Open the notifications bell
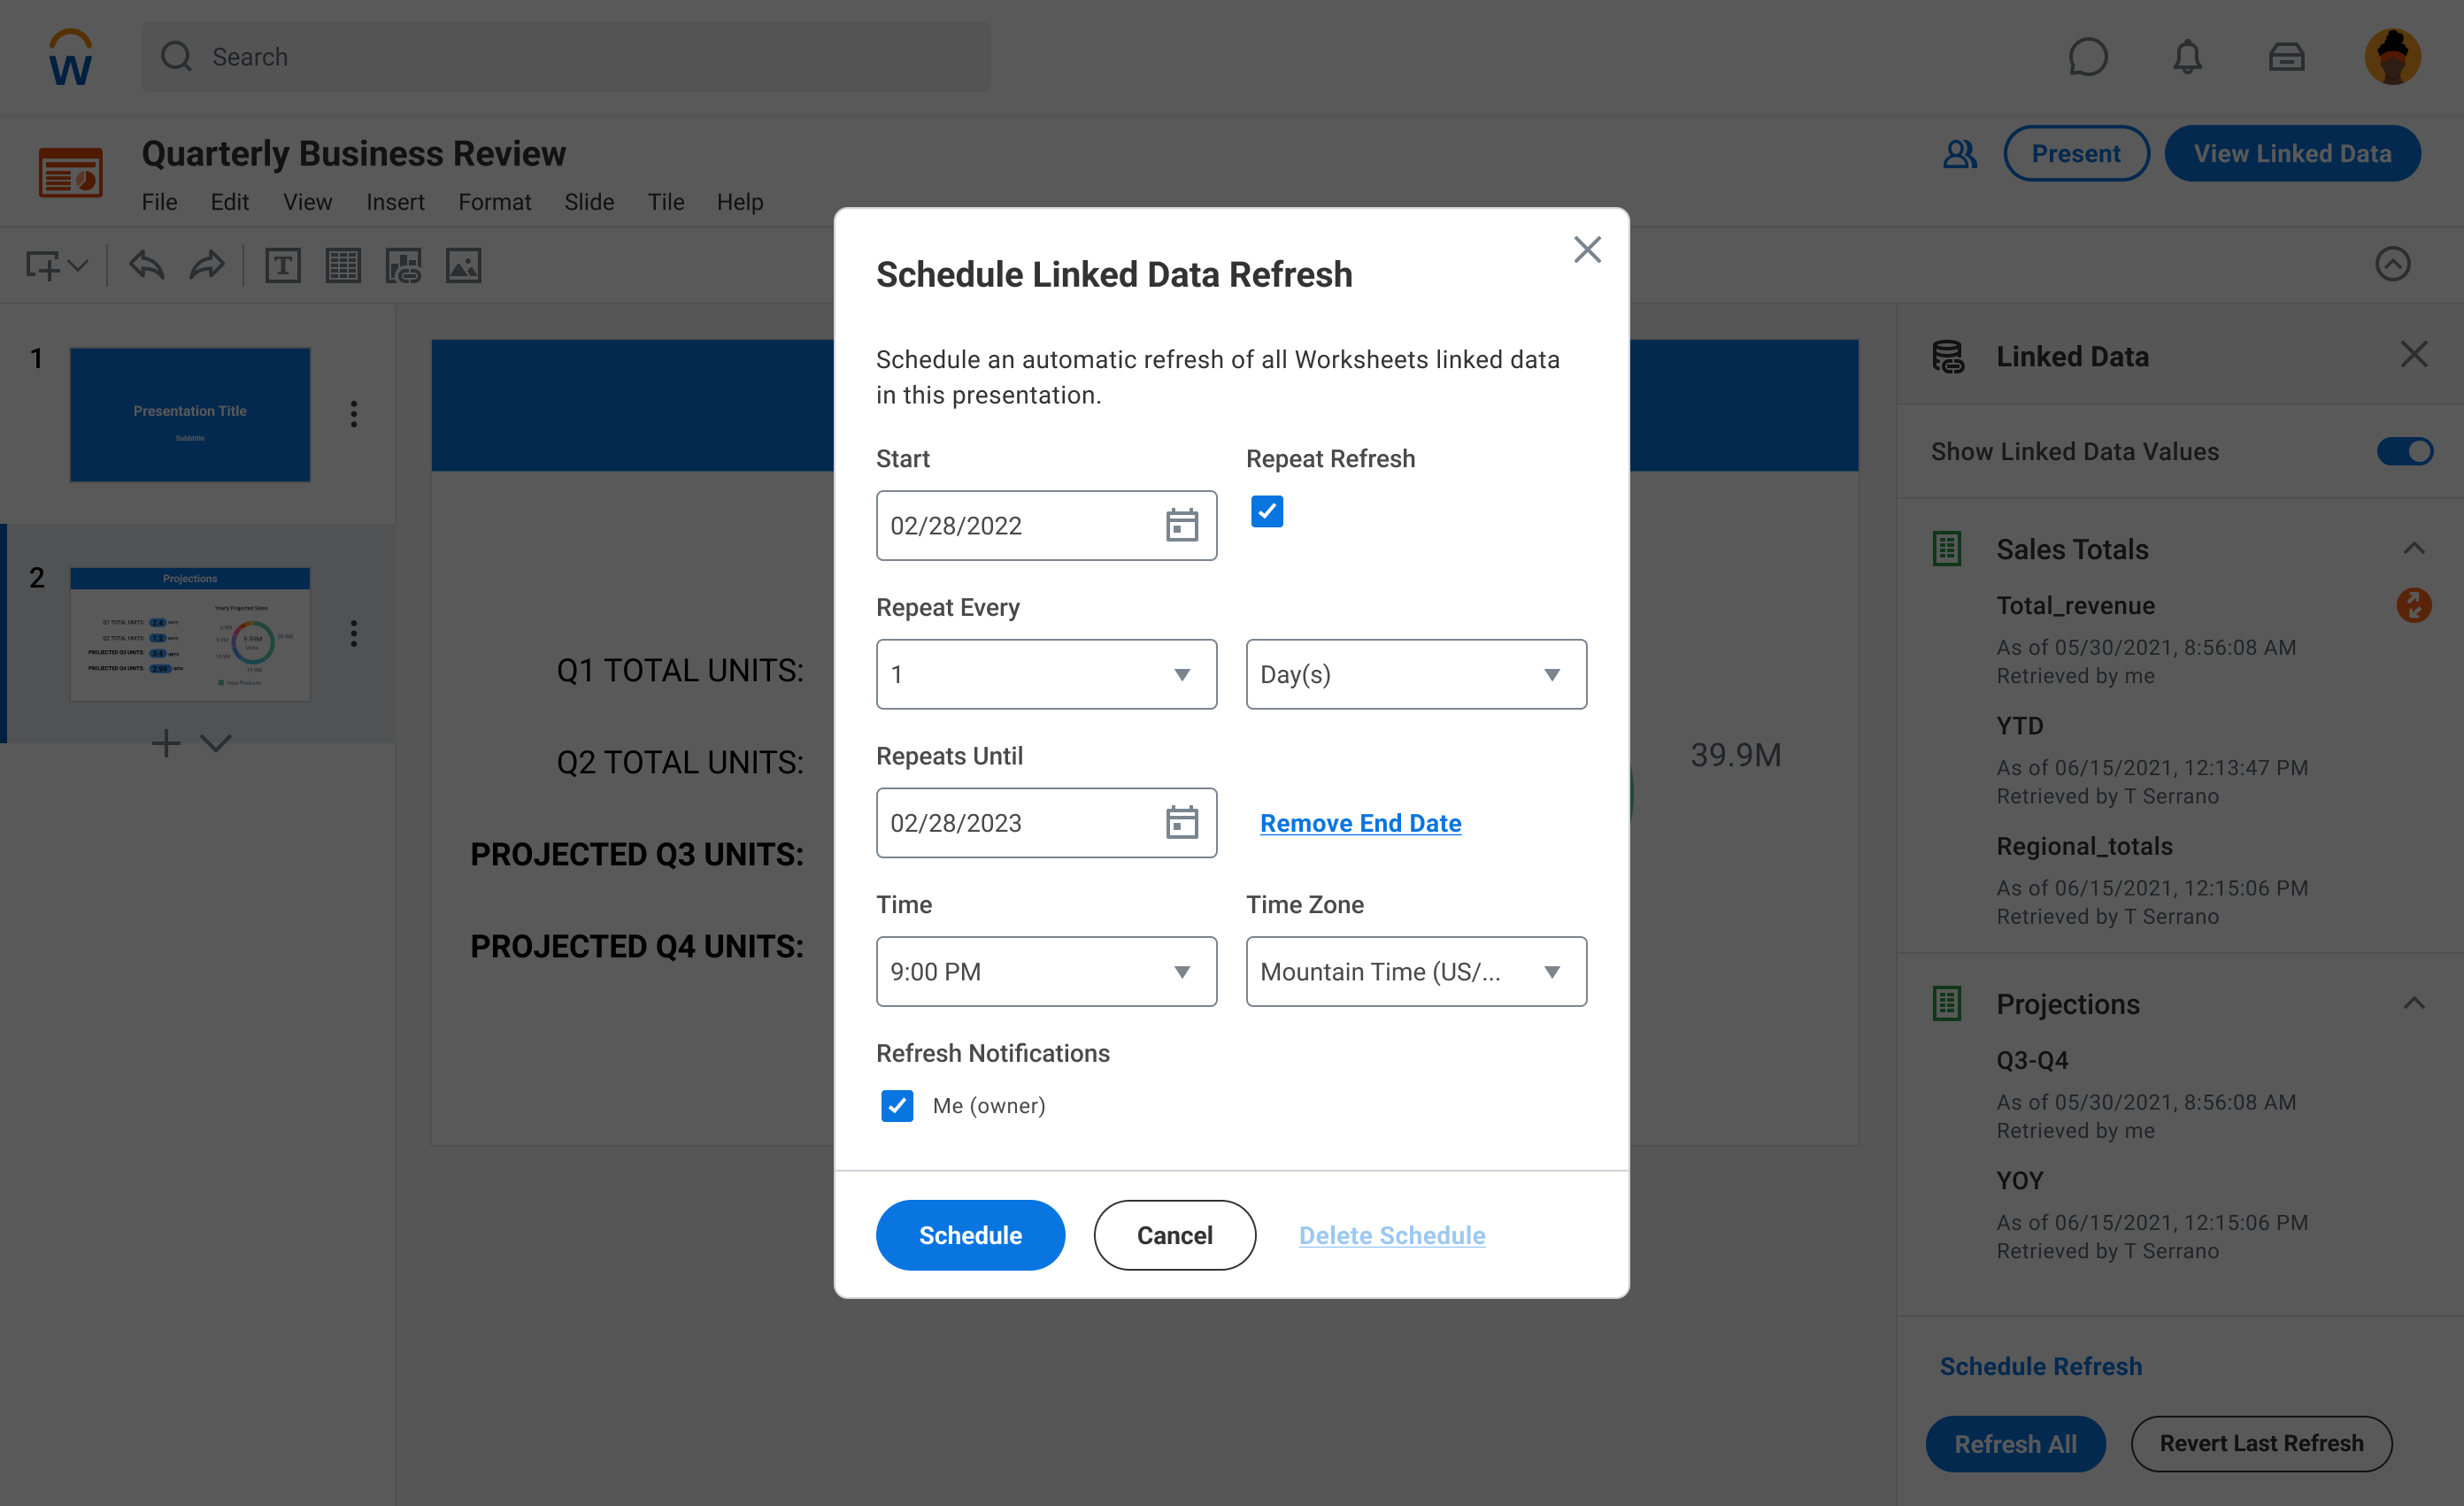 tap(2187, 57)
